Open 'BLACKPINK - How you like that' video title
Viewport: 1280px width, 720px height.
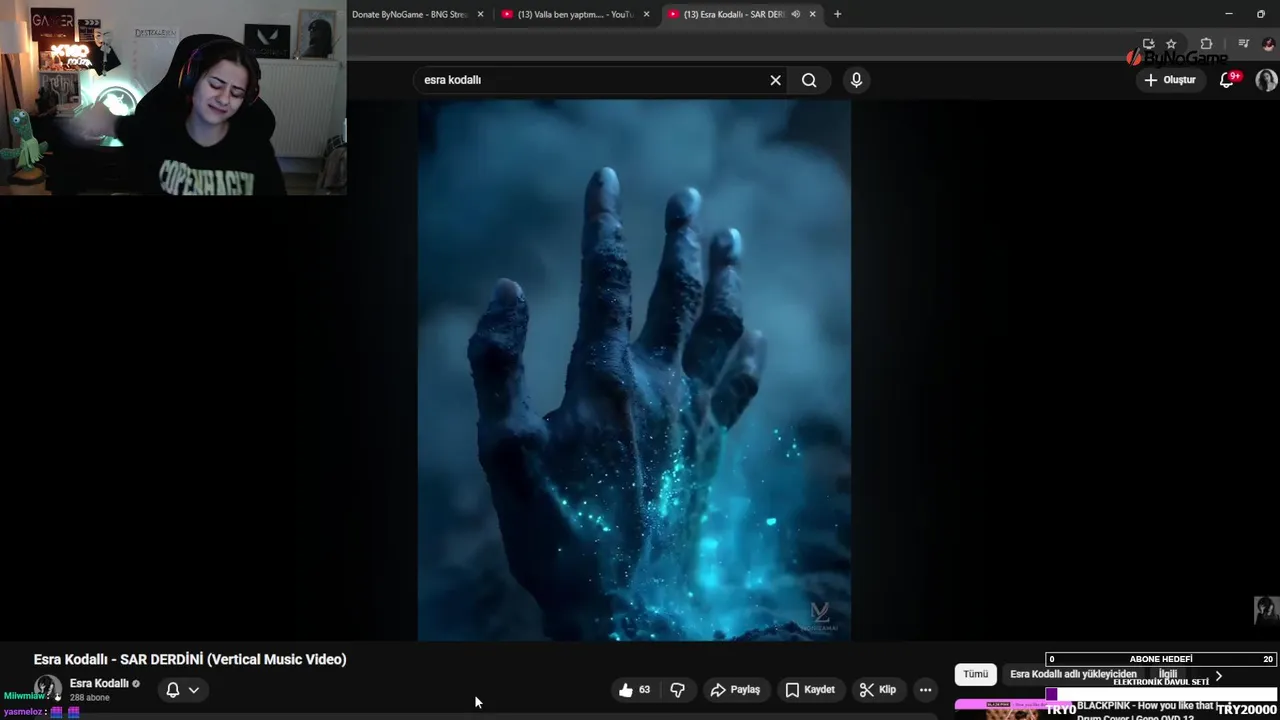click(1146, 706)
